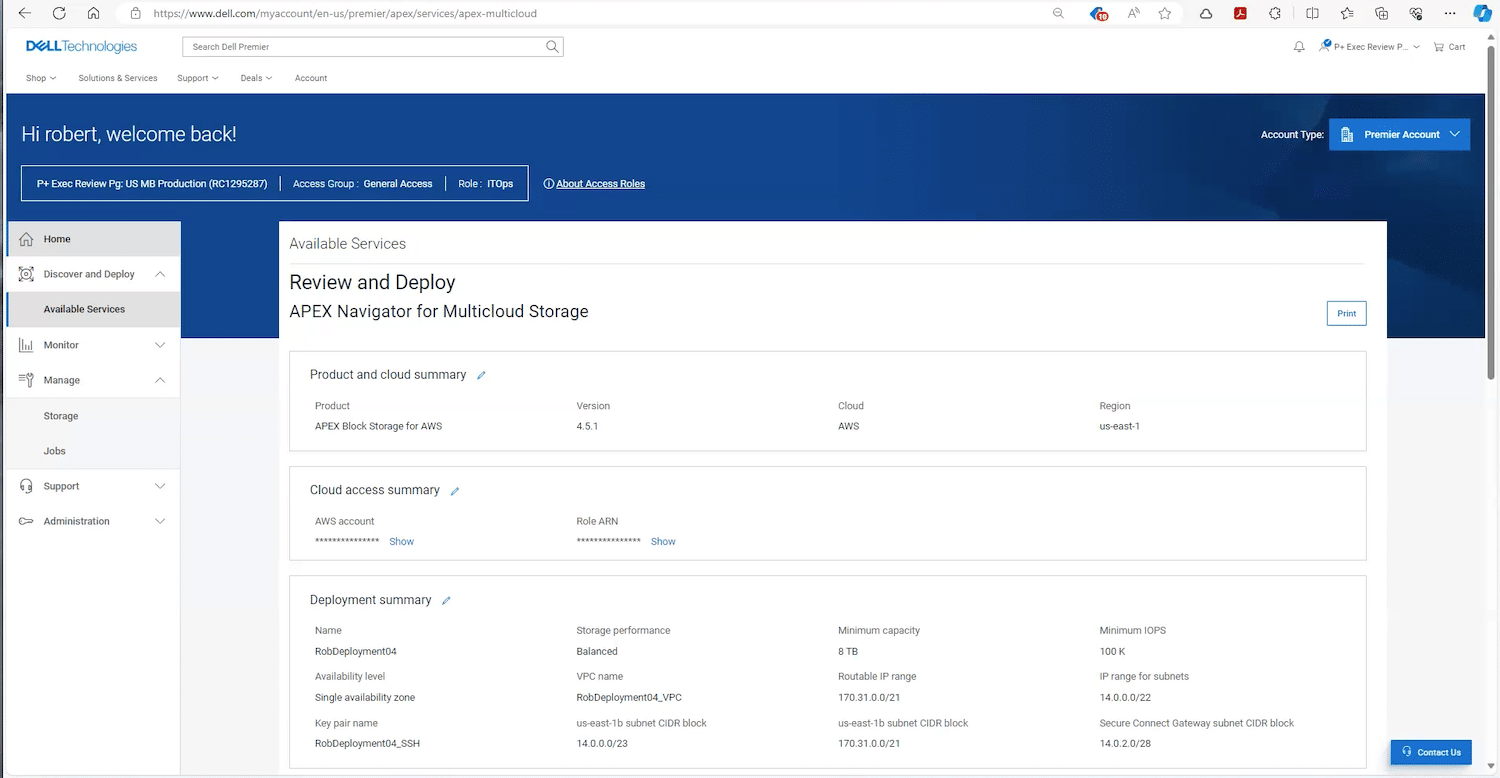Open the Account menu item
The height and width of the screenshot is (778, 1500).
coord(311,78)
